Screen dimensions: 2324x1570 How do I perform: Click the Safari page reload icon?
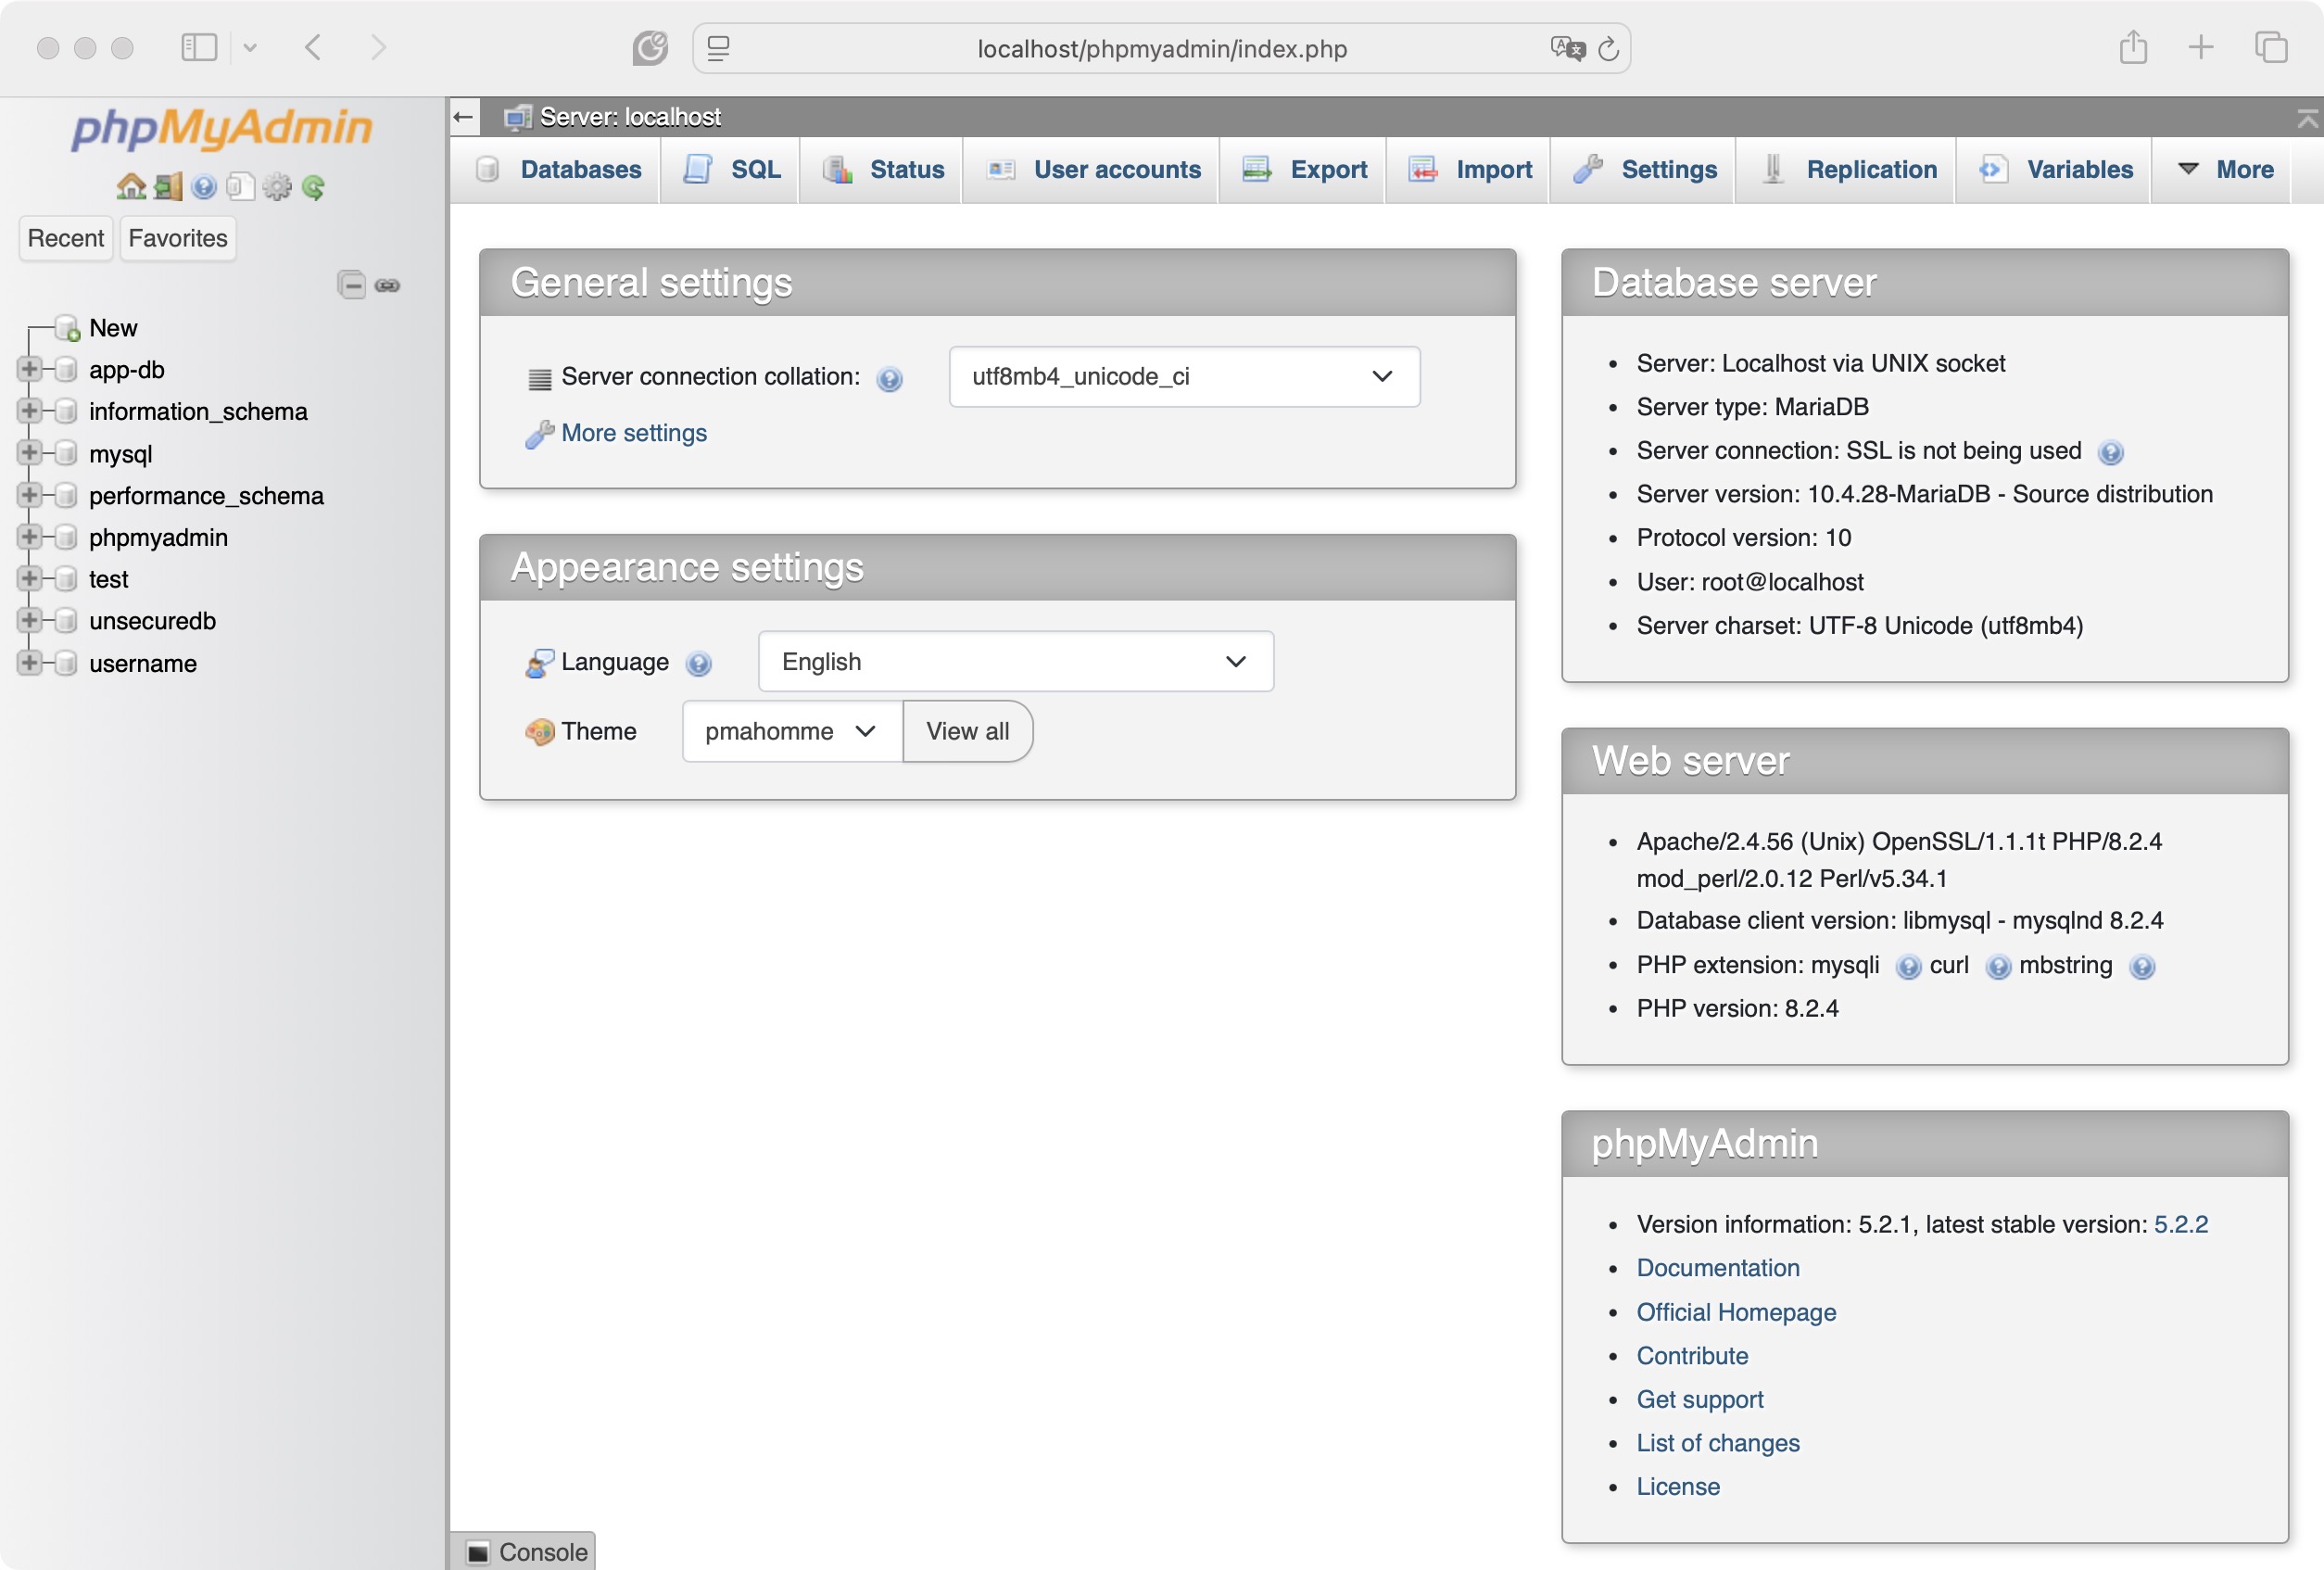(x=1608, y=48)
